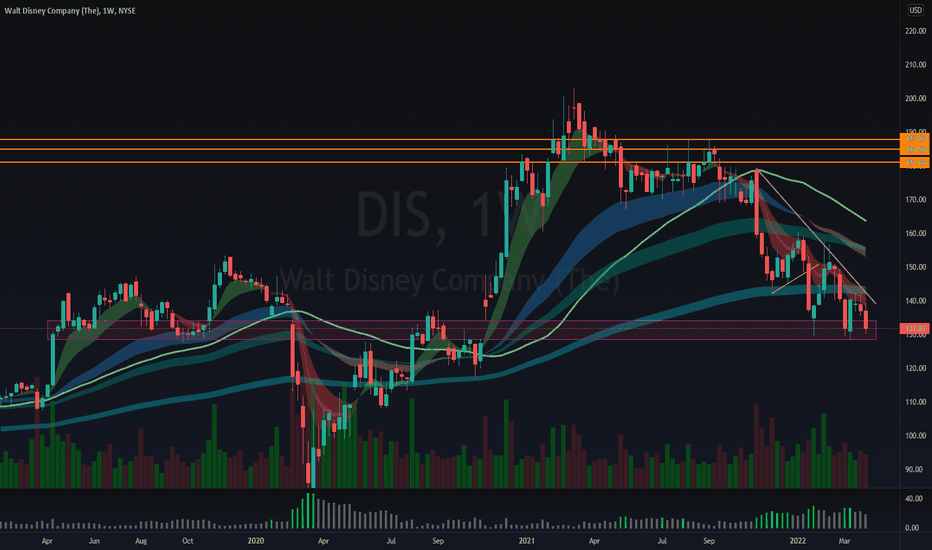Image resolution: width=932 pixels, height=550 pixels.
Task: Select the 120.00 price axis label
Action: tap(915, 369)
